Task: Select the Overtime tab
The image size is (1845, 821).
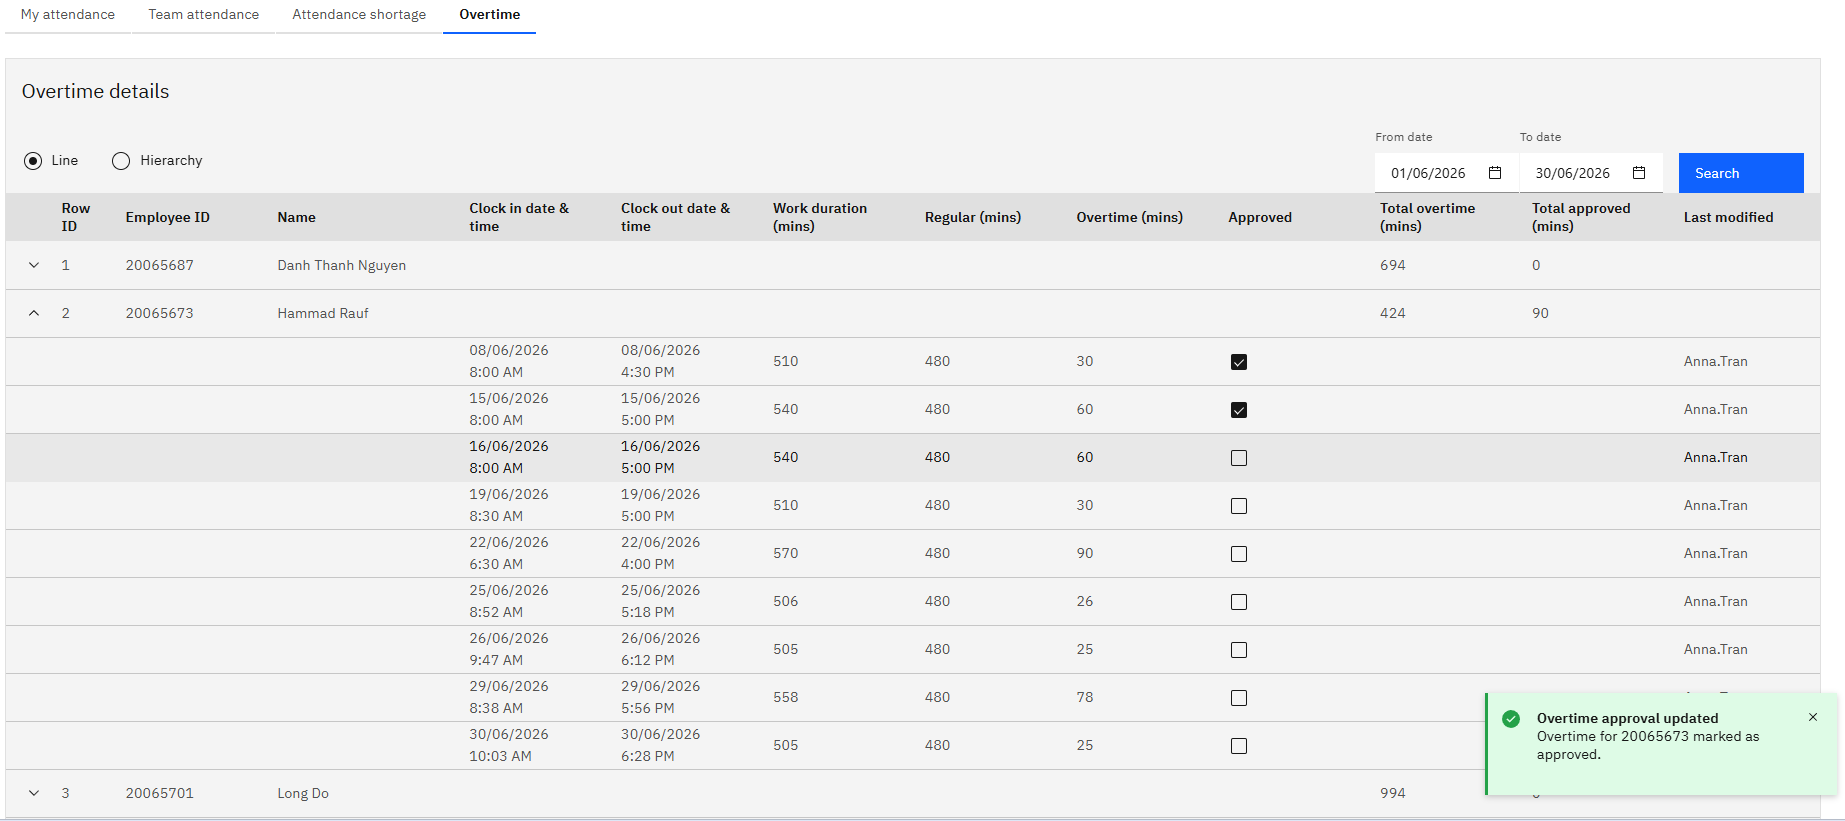Action: click(490, 15)
